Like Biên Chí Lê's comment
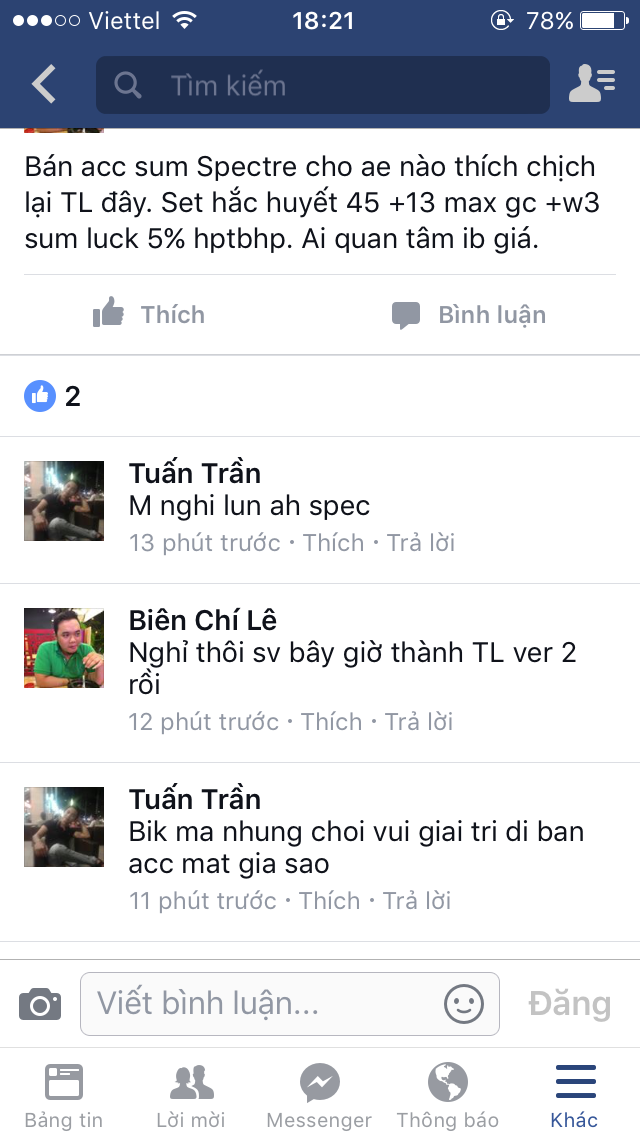Screen dimensions: 640x1136 pyautogui.click(x=331, y=722)
